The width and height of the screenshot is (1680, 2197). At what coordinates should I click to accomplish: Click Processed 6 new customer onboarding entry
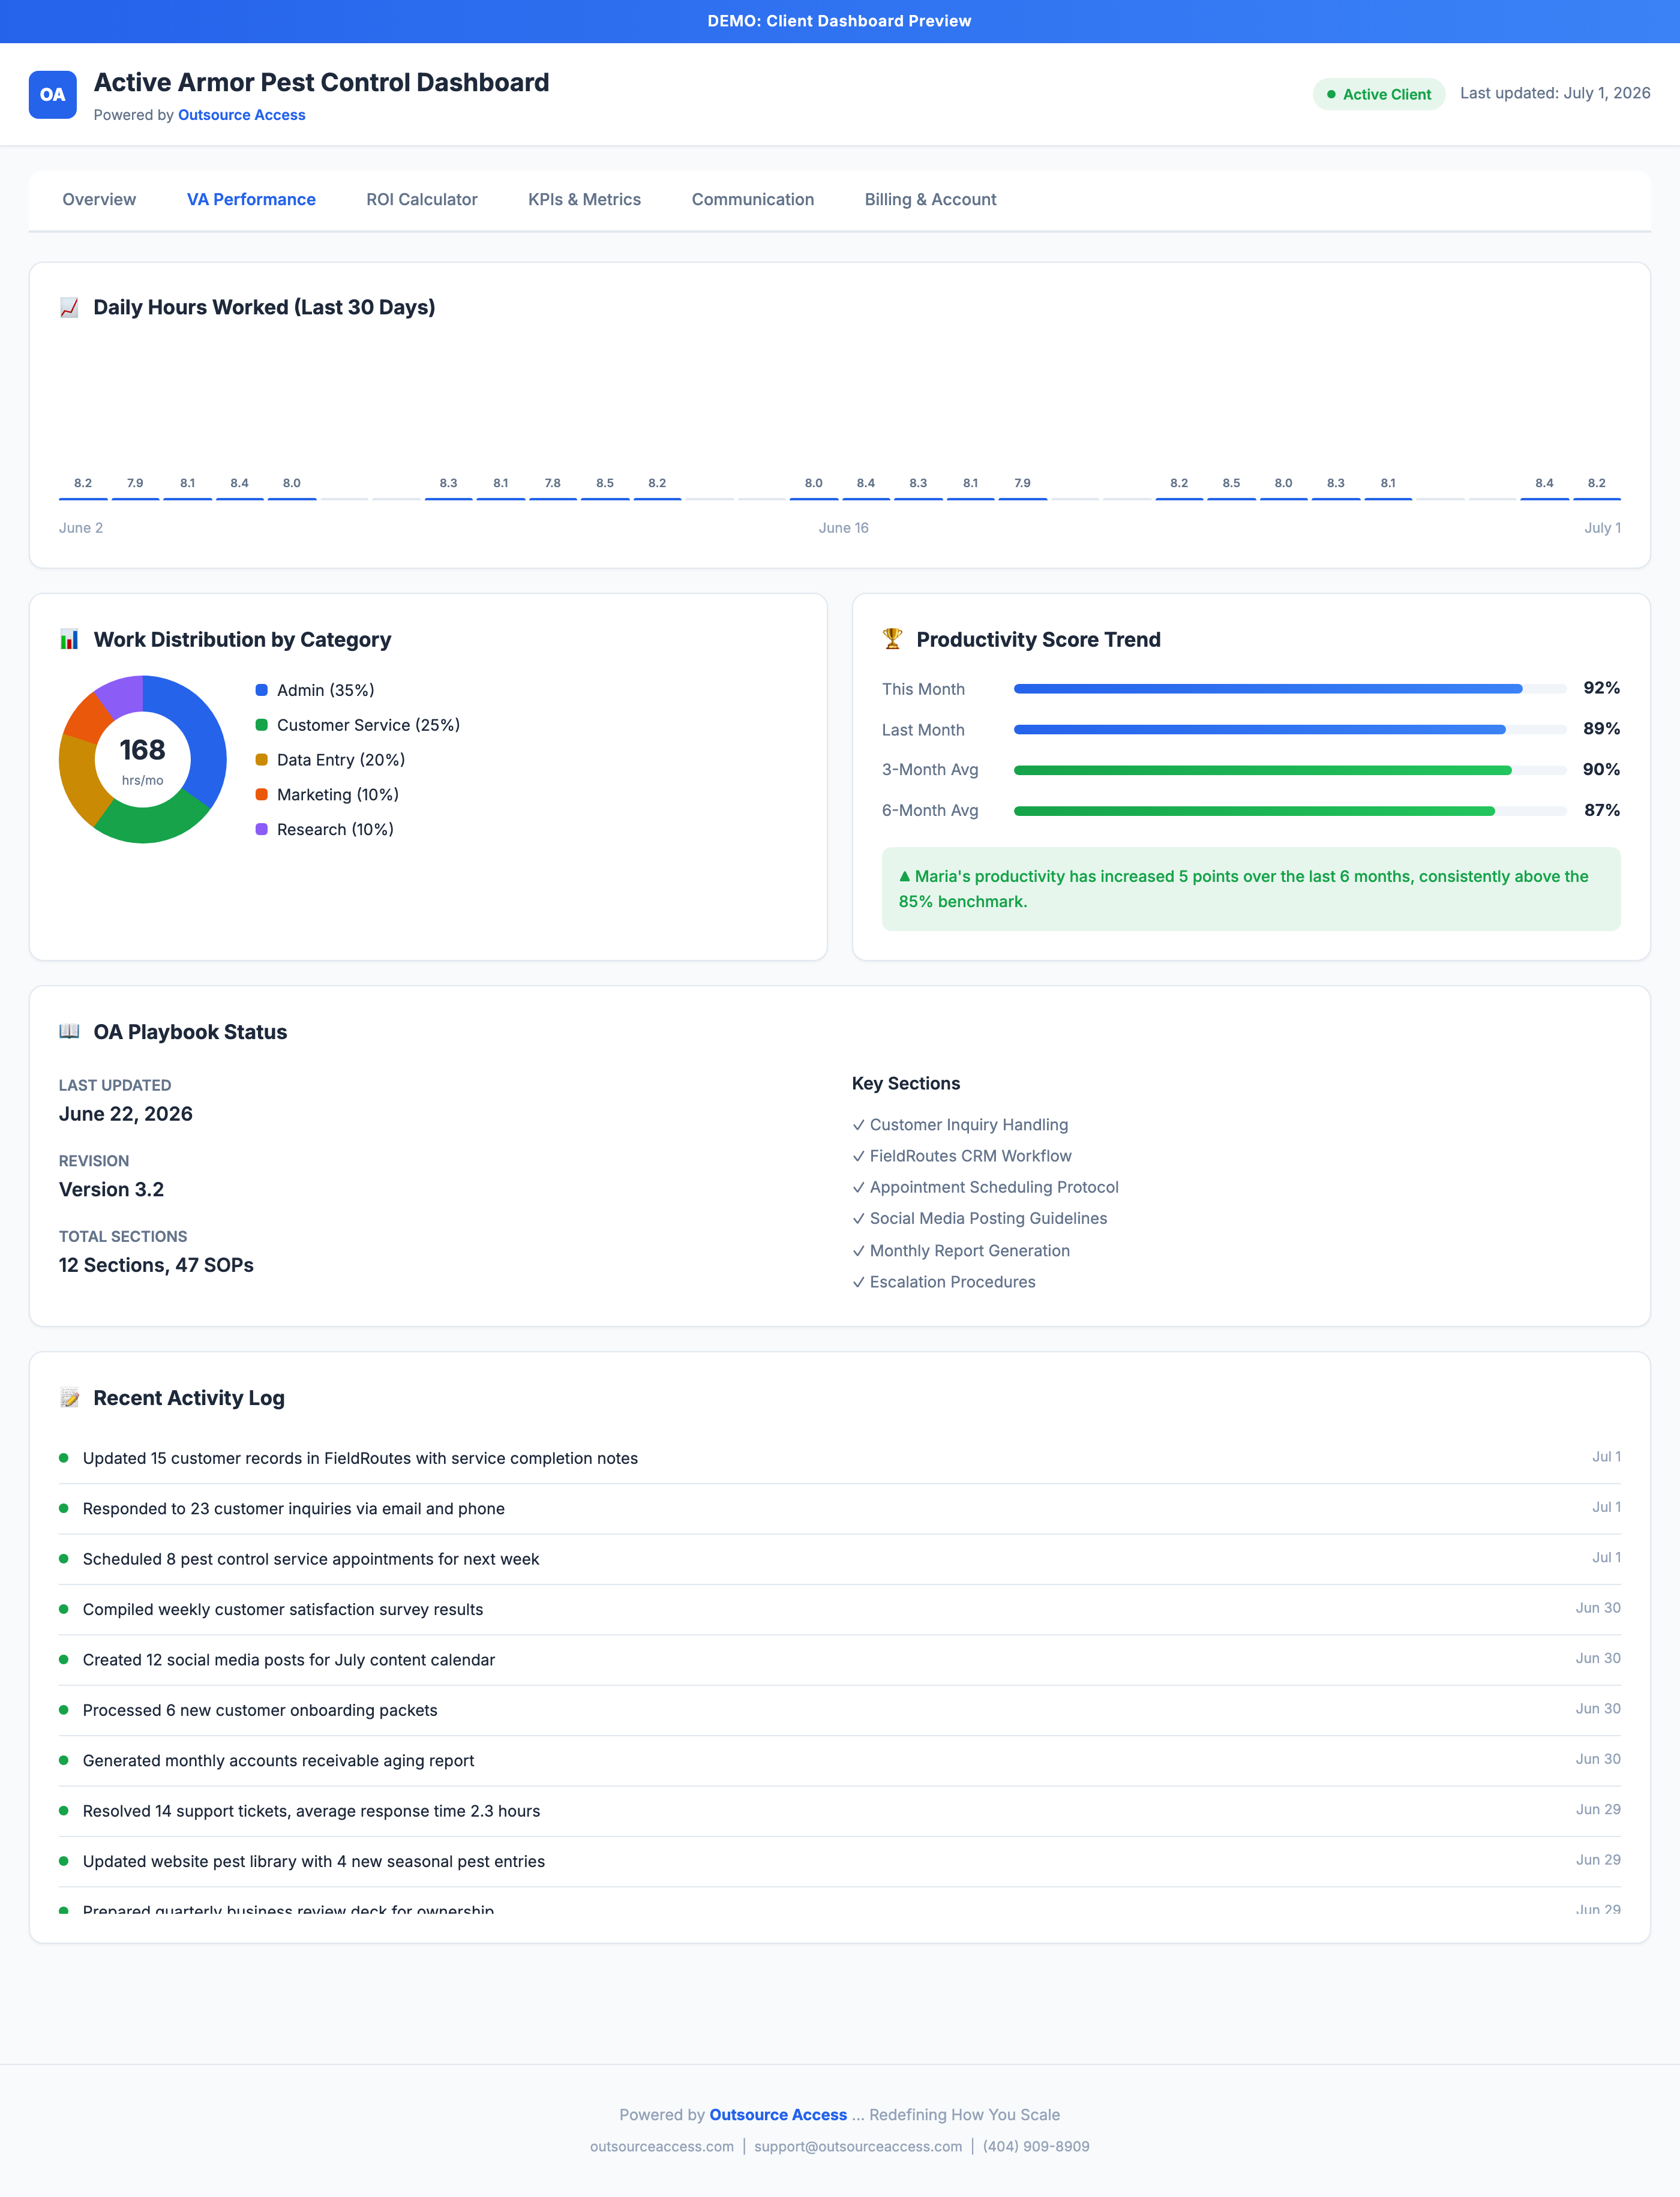tap(840, 1710)
